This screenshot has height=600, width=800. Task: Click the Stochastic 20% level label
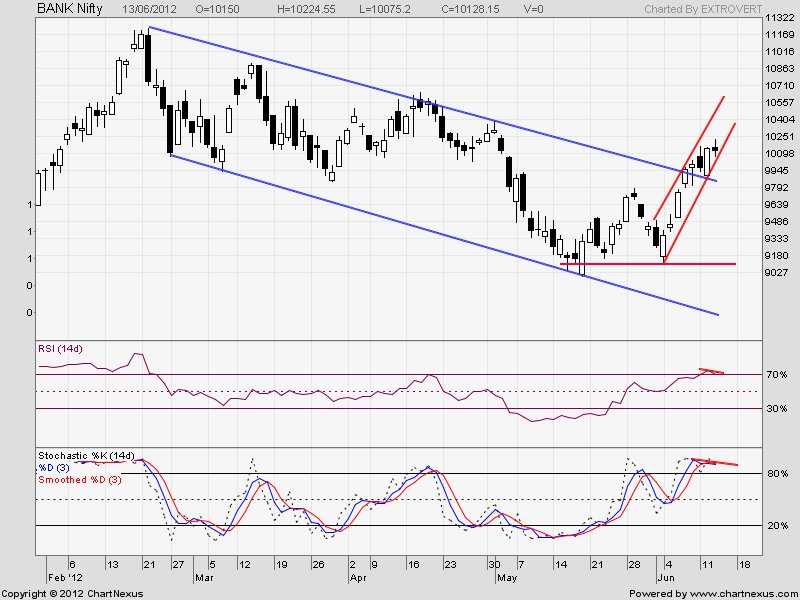click(776, 526)
